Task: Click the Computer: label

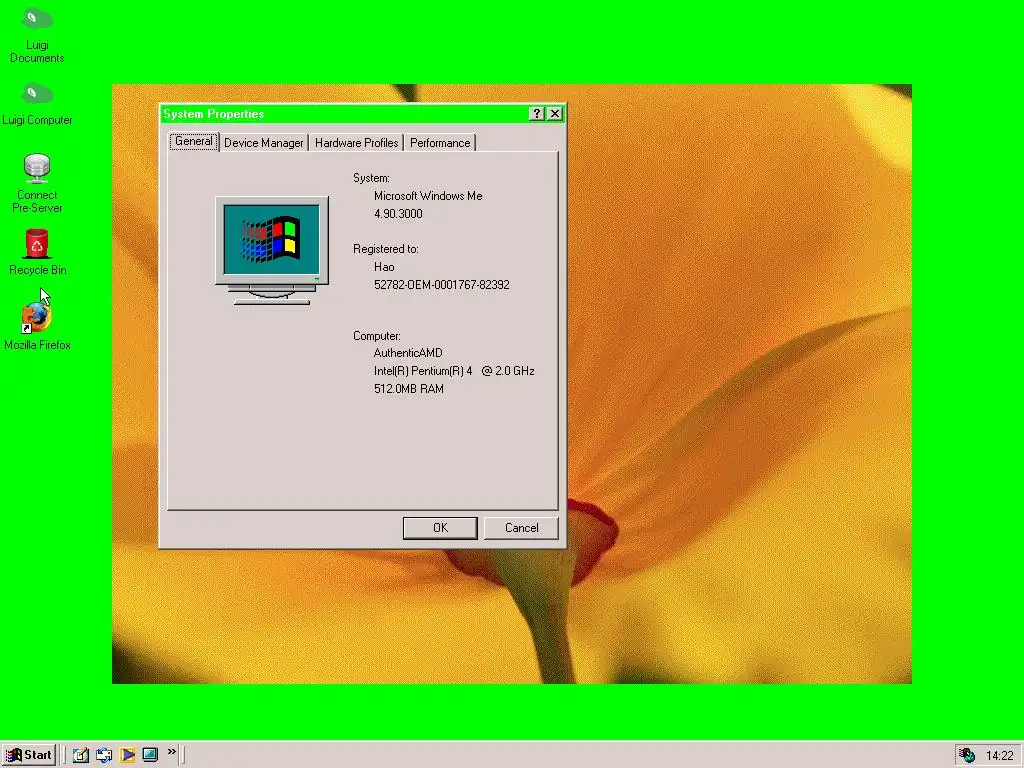Action: [377, 336]
